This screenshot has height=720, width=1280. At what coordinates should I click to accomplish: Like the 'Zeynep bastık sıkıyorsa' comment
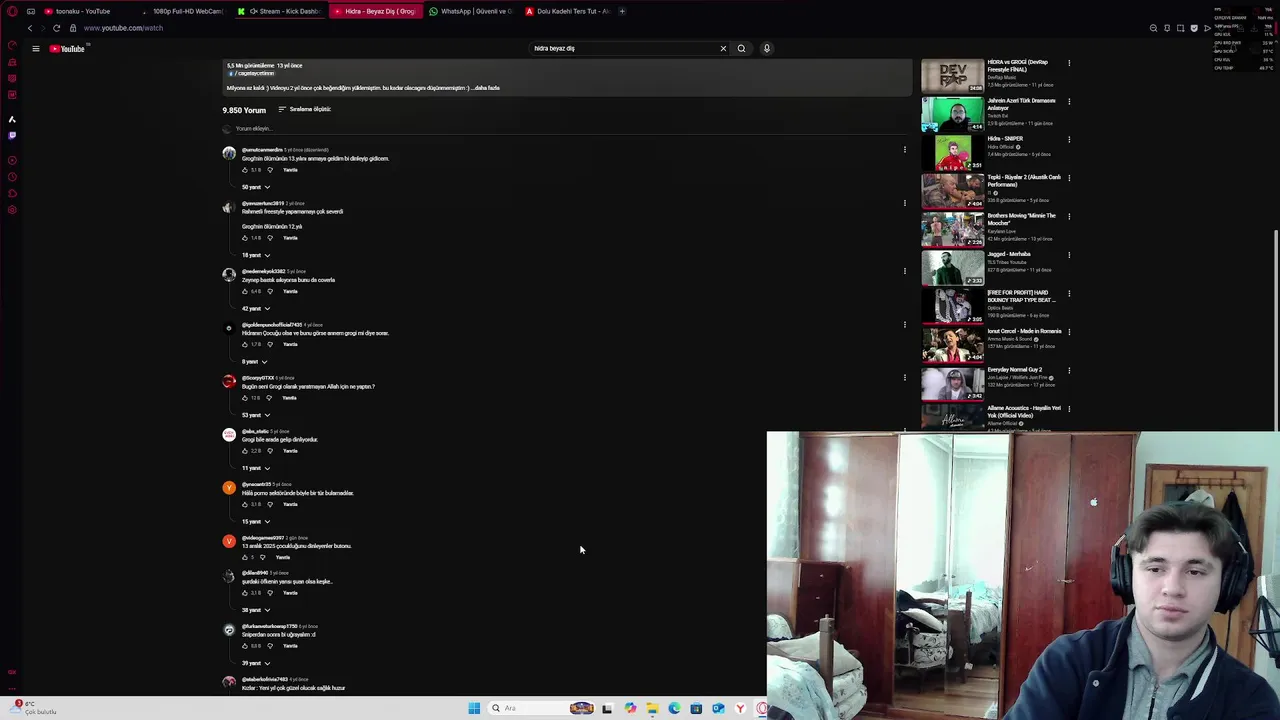click(245, 291)
